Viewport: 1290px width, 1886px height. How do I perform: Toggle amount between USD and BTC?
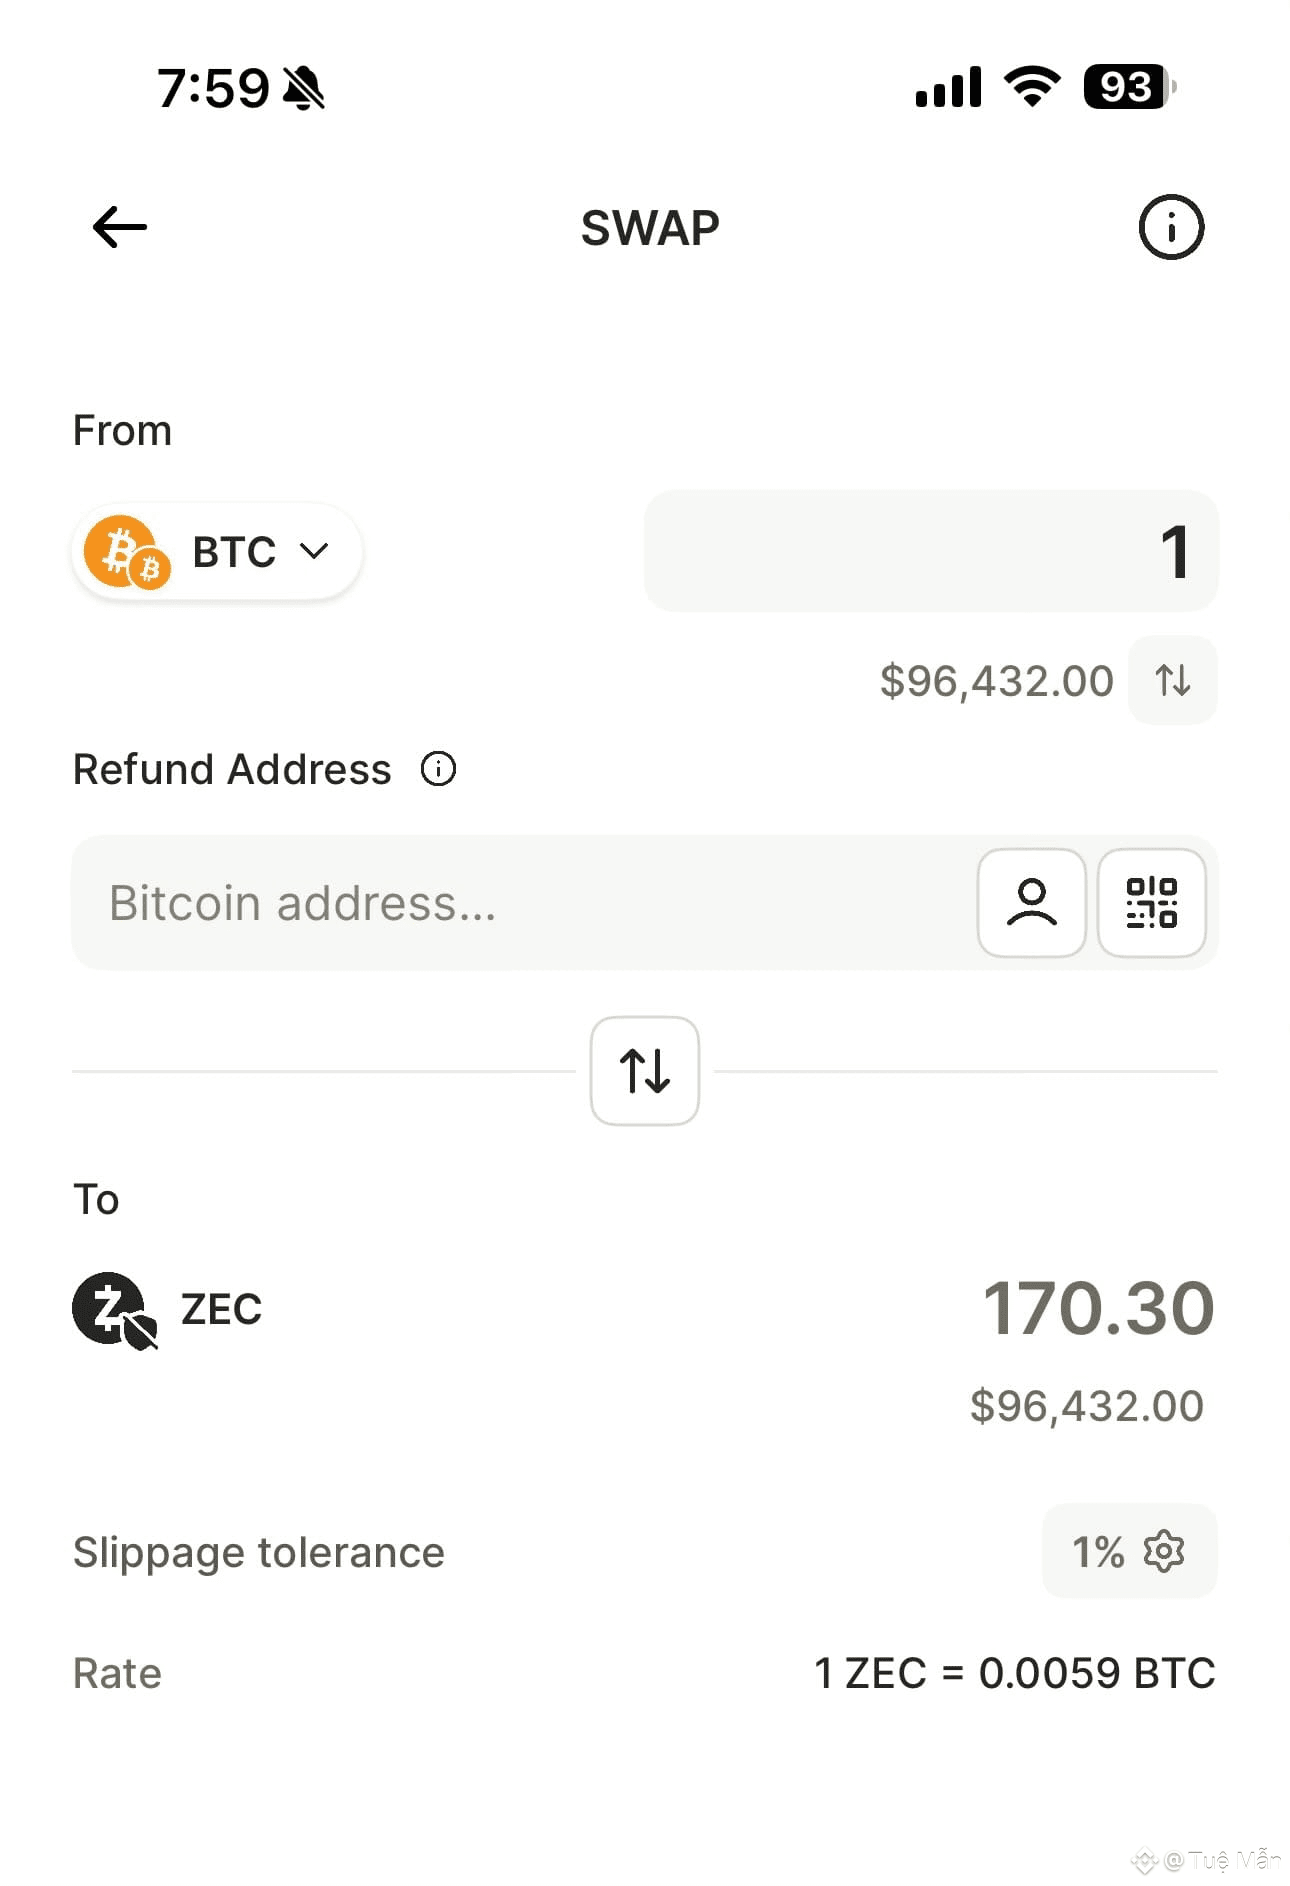pyautogui.click(x=1172, y=680)
